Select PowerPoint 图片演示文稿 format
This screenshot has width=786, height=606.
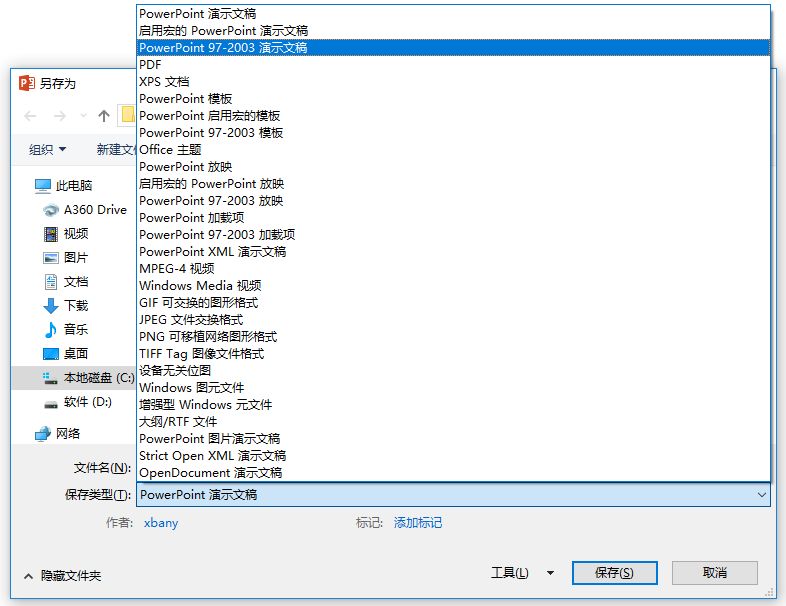point(453,440)
